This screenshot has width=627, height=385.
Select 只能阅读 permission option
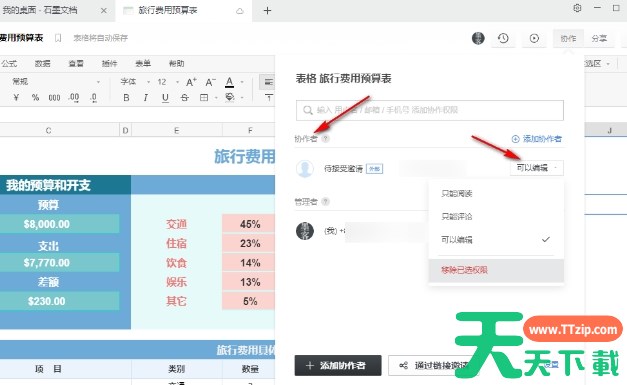[x=496, y=194]
